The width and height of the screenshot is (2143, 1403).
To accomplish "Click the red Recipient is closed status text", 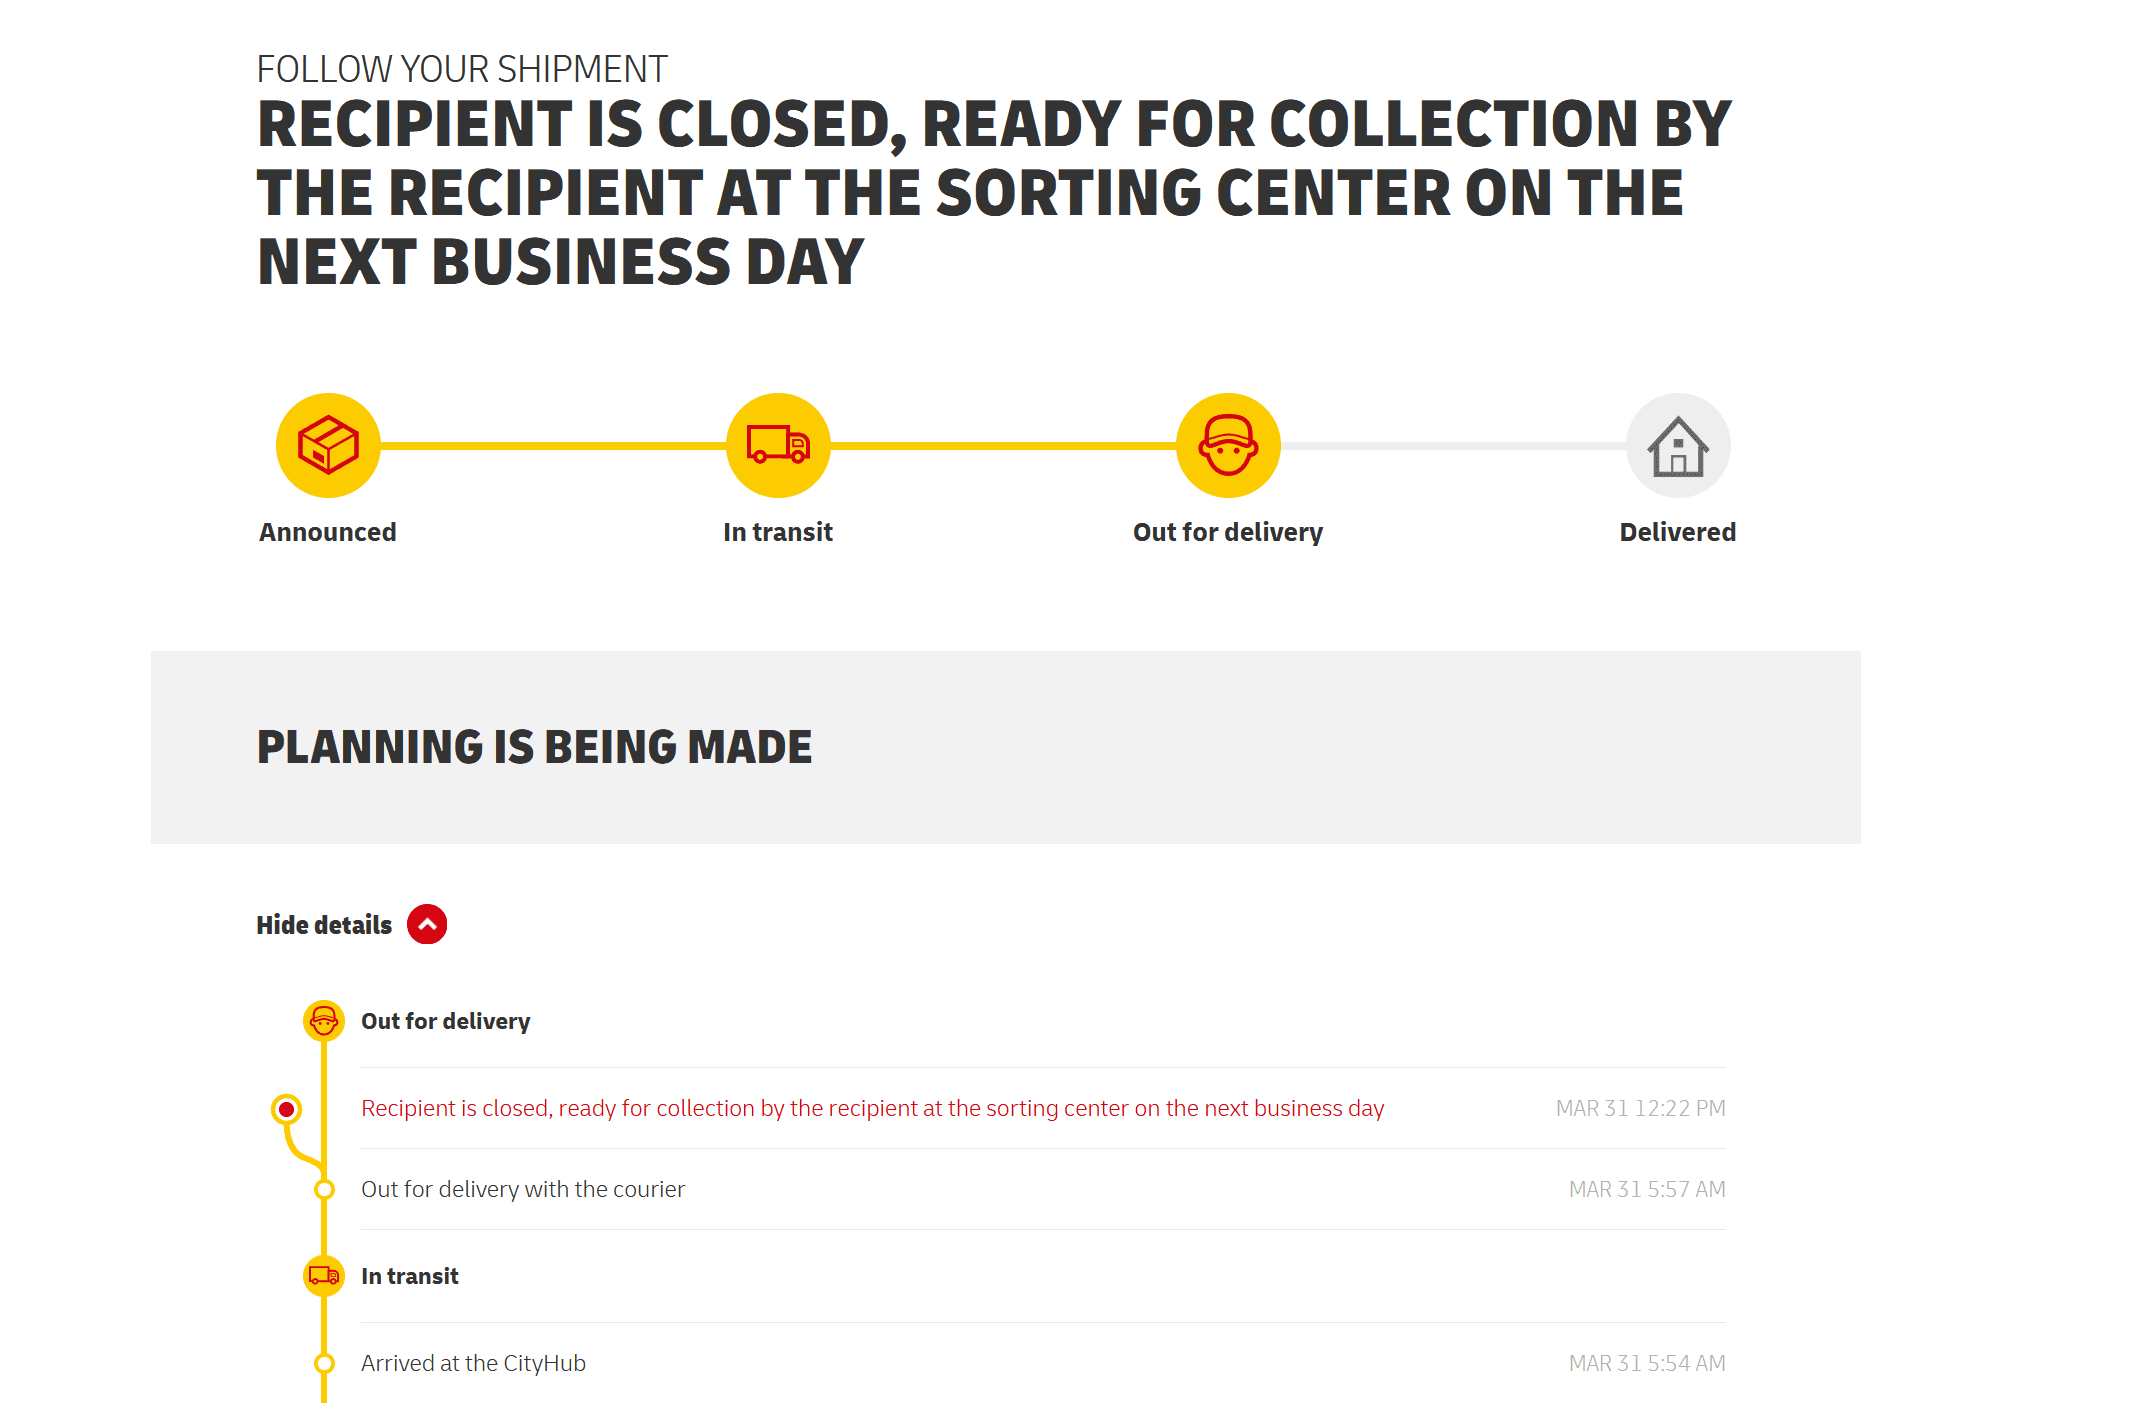I will 873,1108.
